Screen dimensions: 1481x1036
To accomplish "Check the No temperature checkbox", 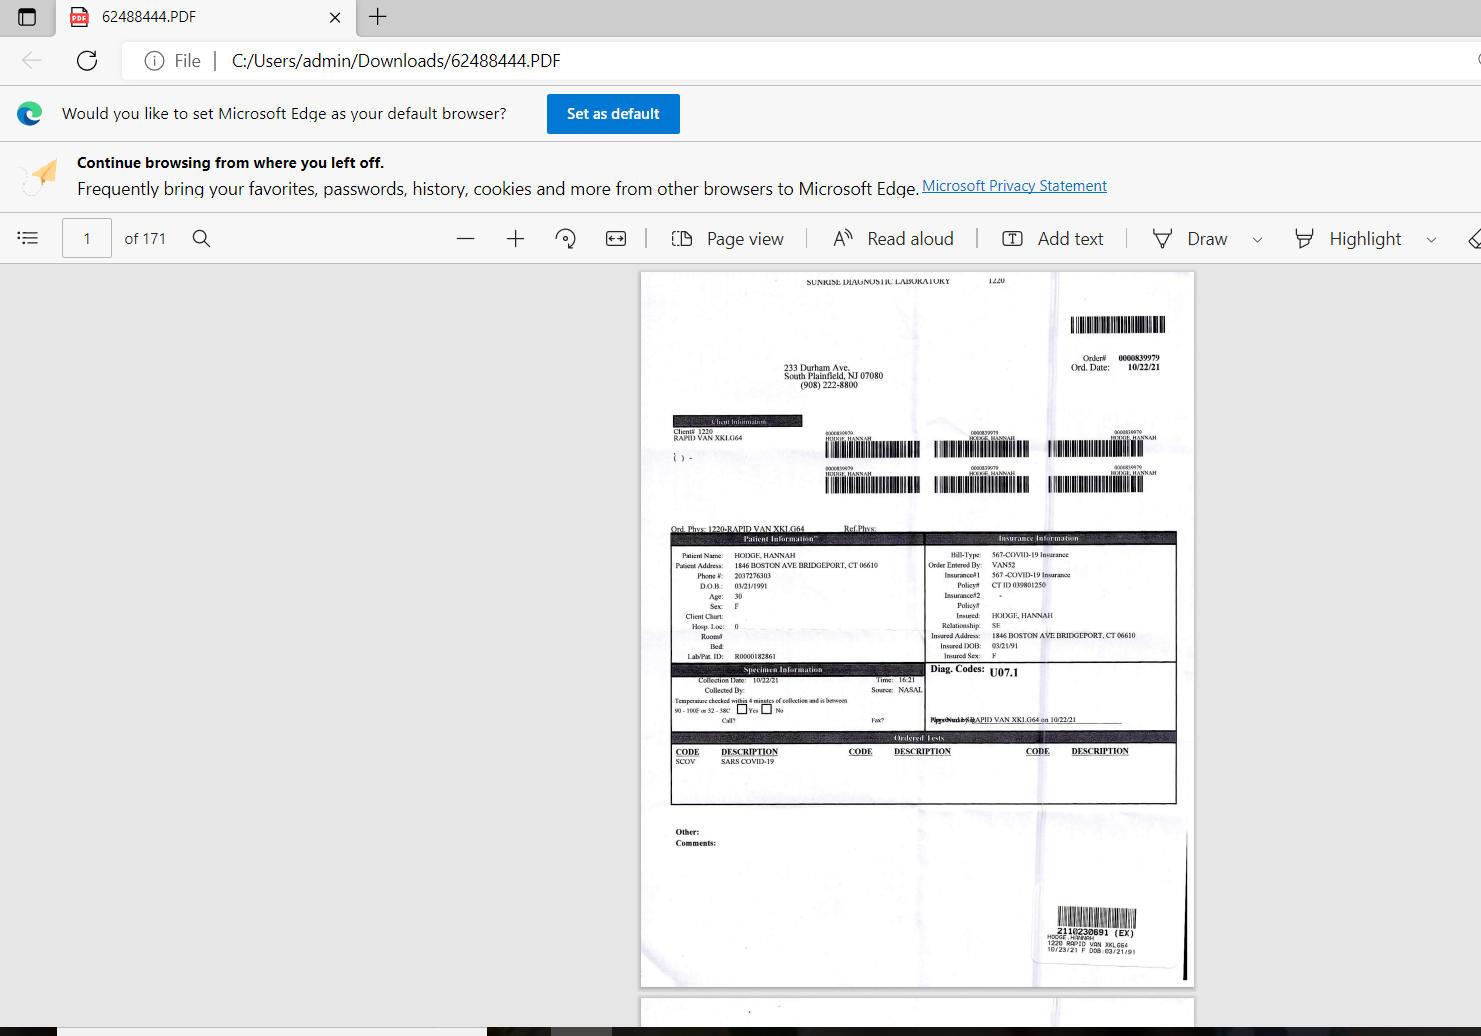I will point(766,709).
